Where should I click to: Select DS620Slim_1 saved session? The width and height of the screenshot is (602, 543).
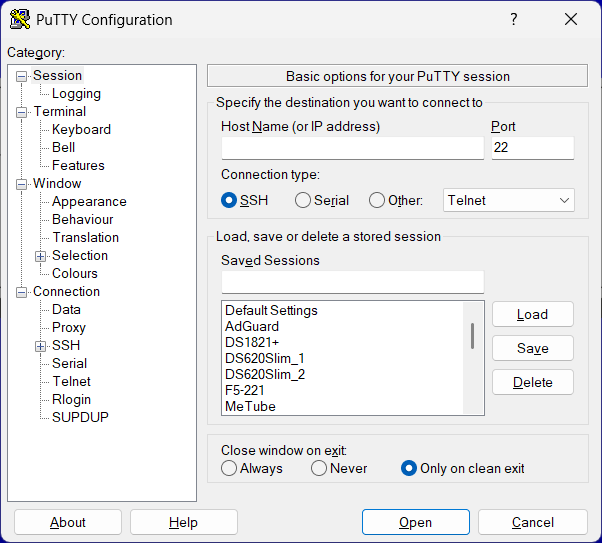pyautogui.click(x=265, y=358)
